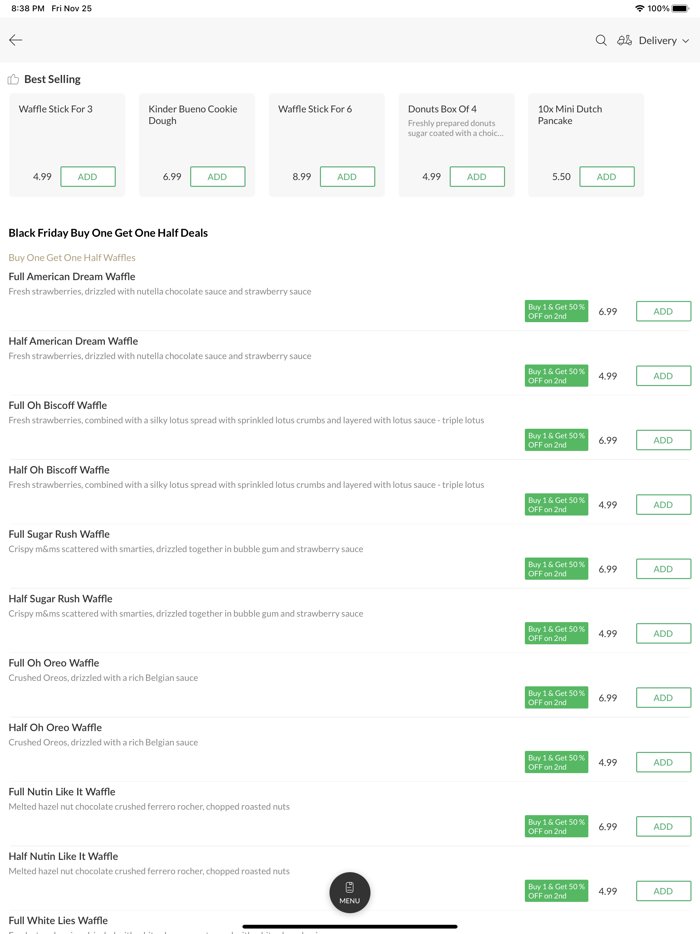
Task: Add Half Oh Biscoff Waffle
Action: pos(663,505)
